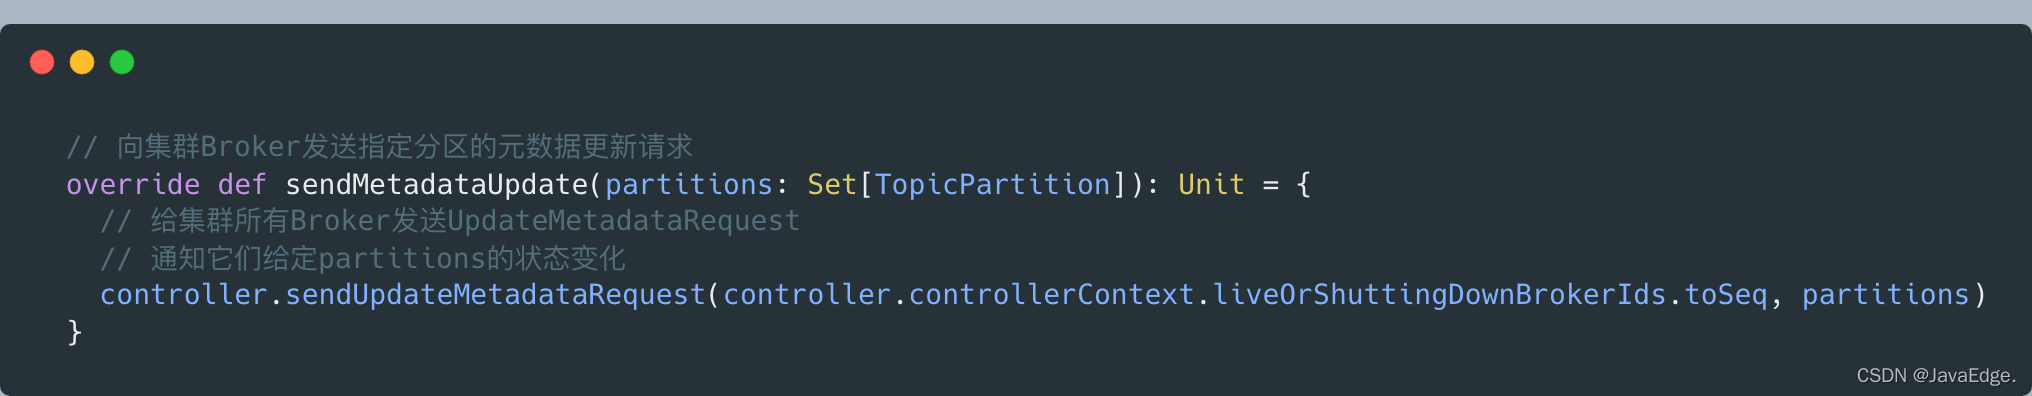
Task: Click the def keyword
Action: click(x=242, y=184)
